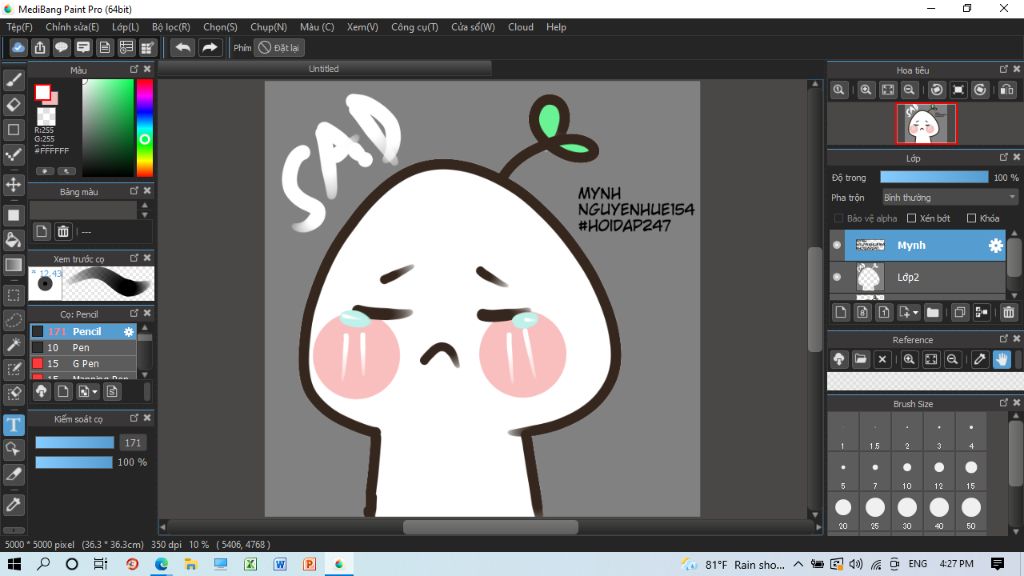This screenshot has height=576, width=1024.
Task: Select the G Pen brush
Action: [83, 363]
